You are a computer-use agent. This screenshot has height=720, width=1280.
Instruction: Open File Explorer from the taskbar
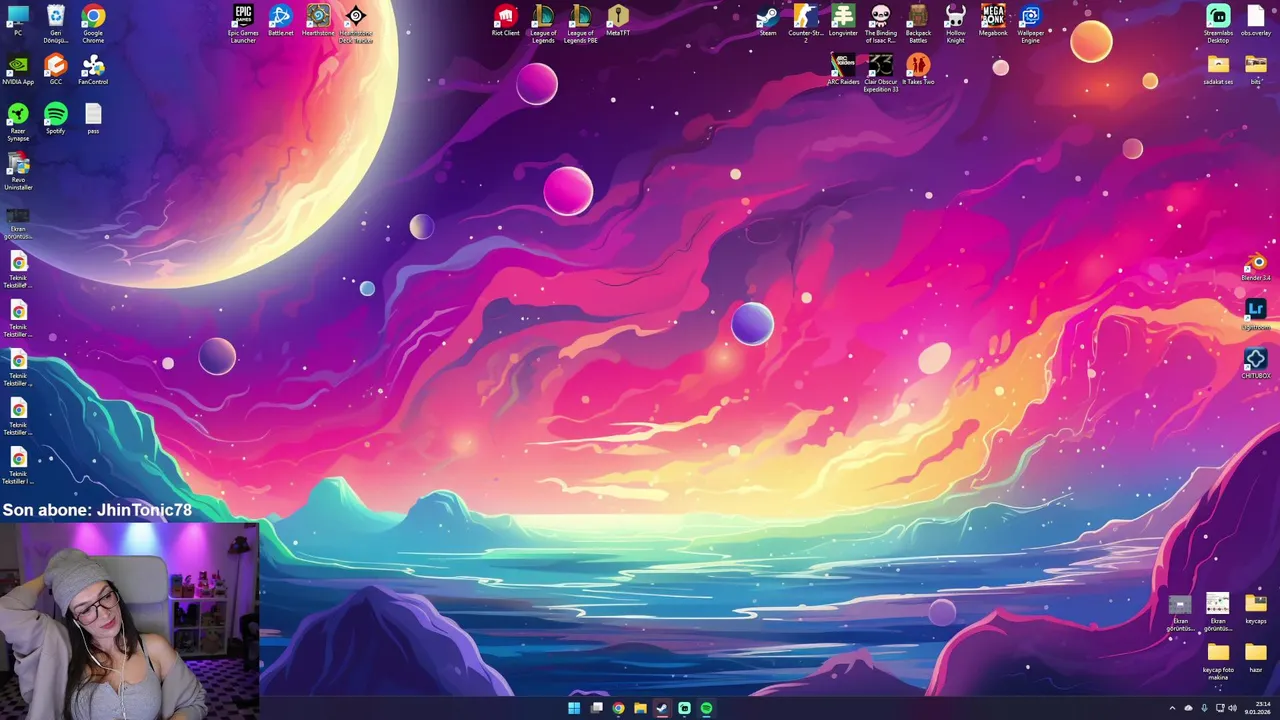click(640, 708)
